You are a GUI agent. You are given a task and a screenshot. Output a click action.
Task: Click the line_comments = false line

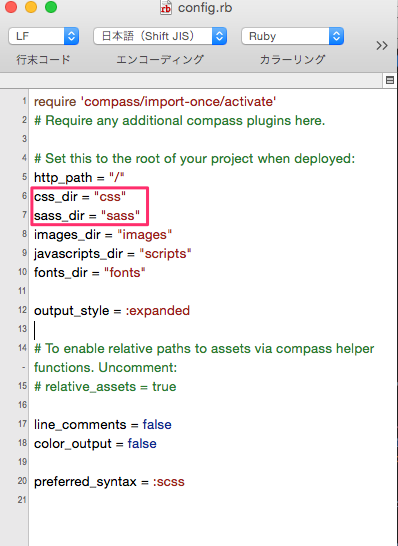point(103,424)
